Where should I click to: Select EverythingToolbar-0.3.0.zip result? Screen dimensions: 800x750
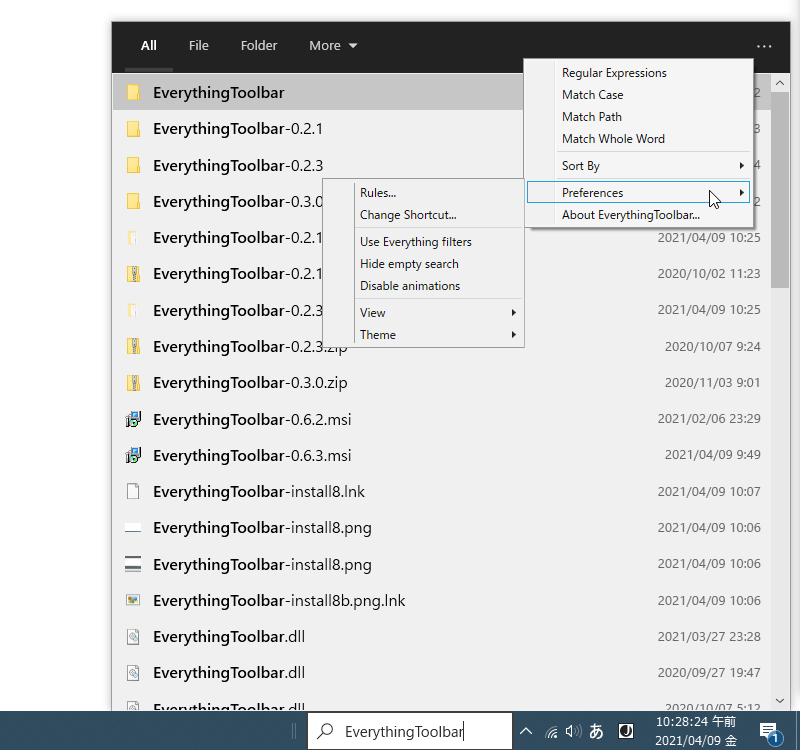(x=441, y=383)
